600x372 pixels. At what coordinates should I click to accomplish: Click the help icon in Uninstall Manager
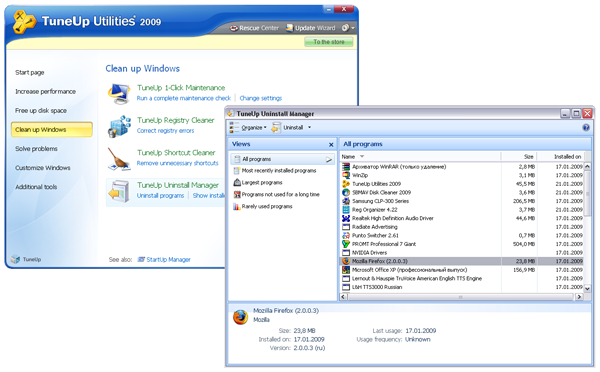pos(586,127)
